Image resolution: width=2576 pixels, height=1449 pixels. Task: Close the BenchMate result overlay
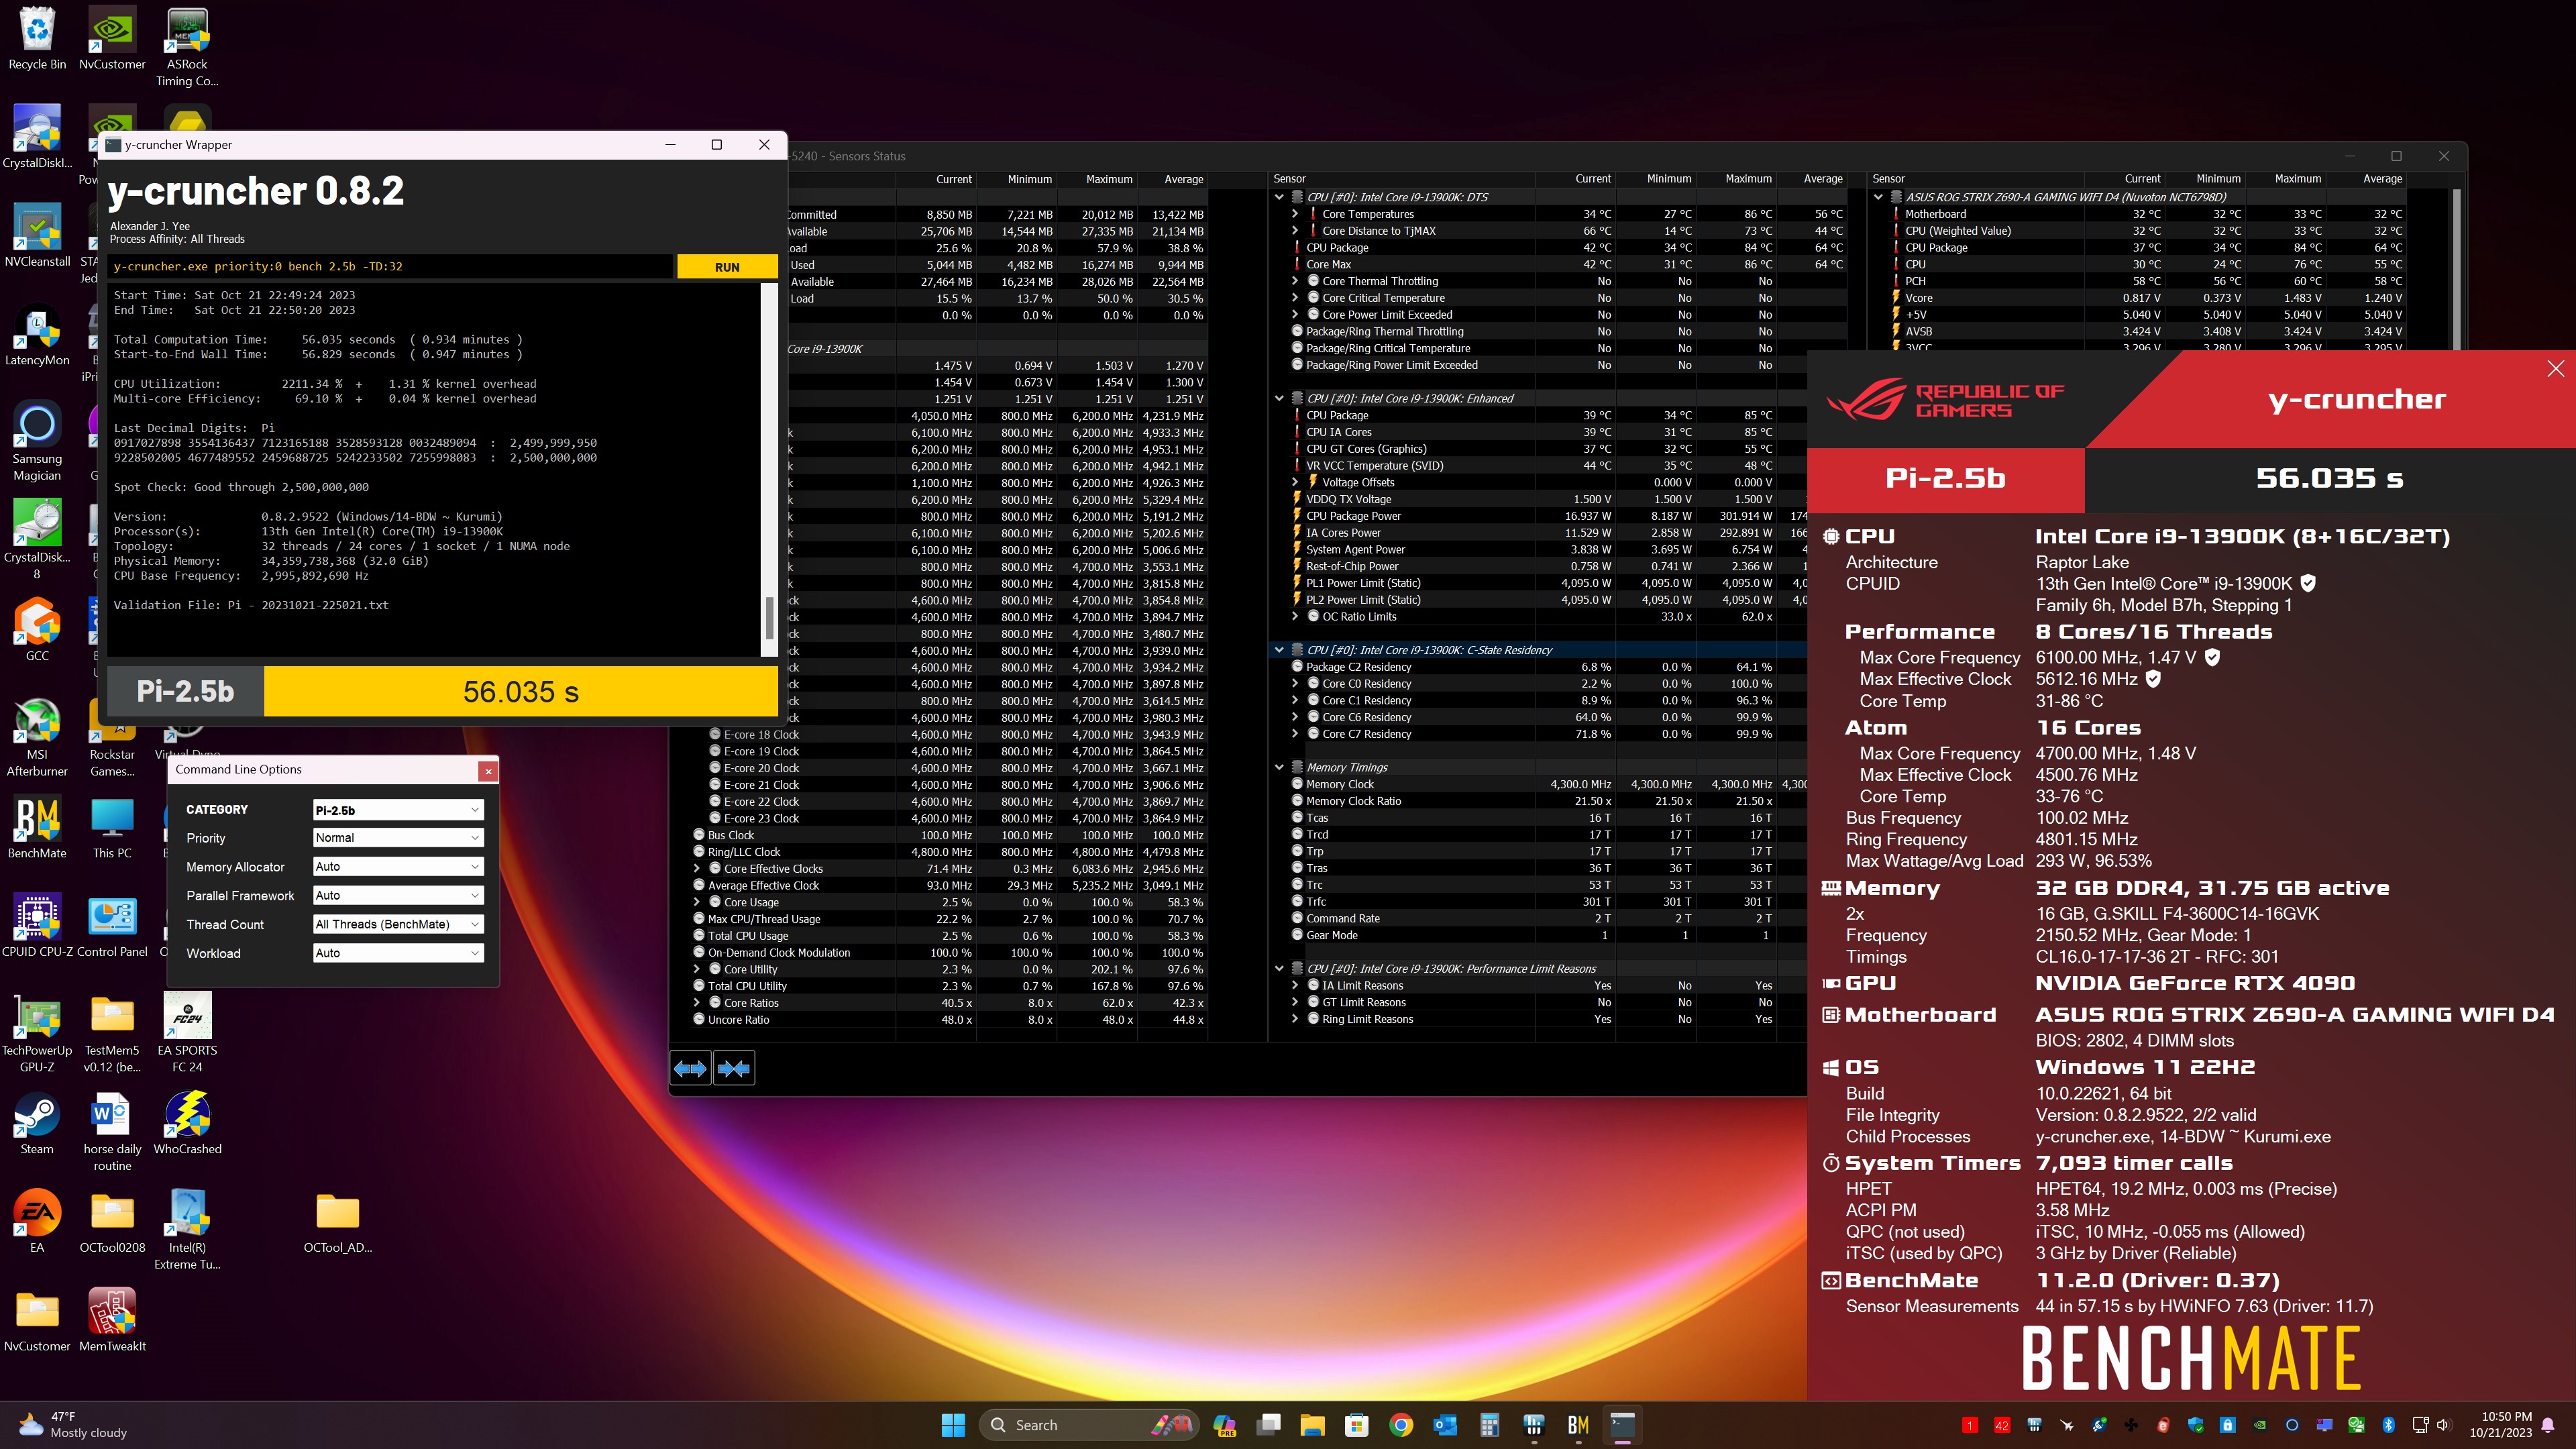pyautogui.click(x=2555, y=369)
